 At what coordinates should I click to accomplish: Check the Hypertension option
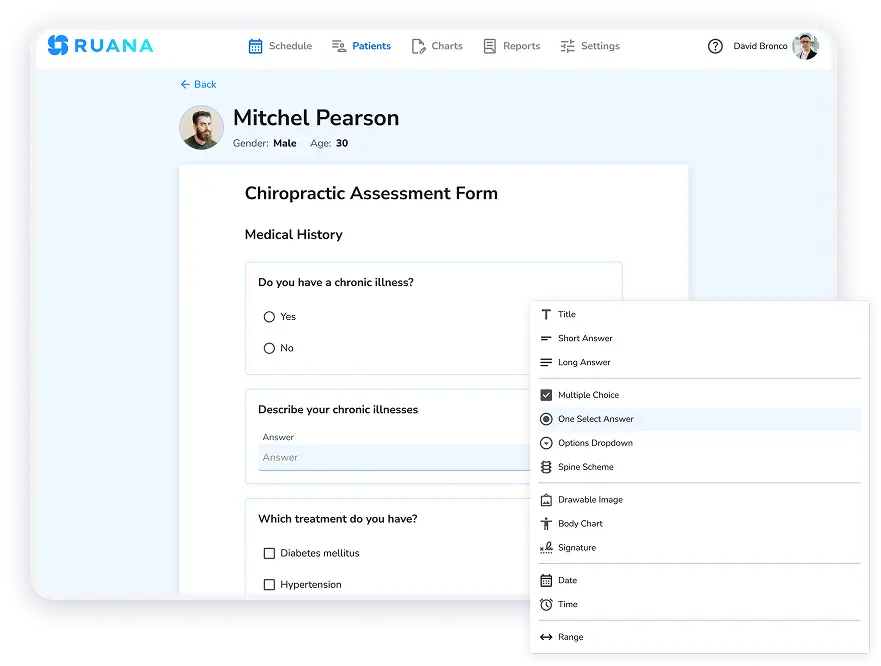(268, 584)
